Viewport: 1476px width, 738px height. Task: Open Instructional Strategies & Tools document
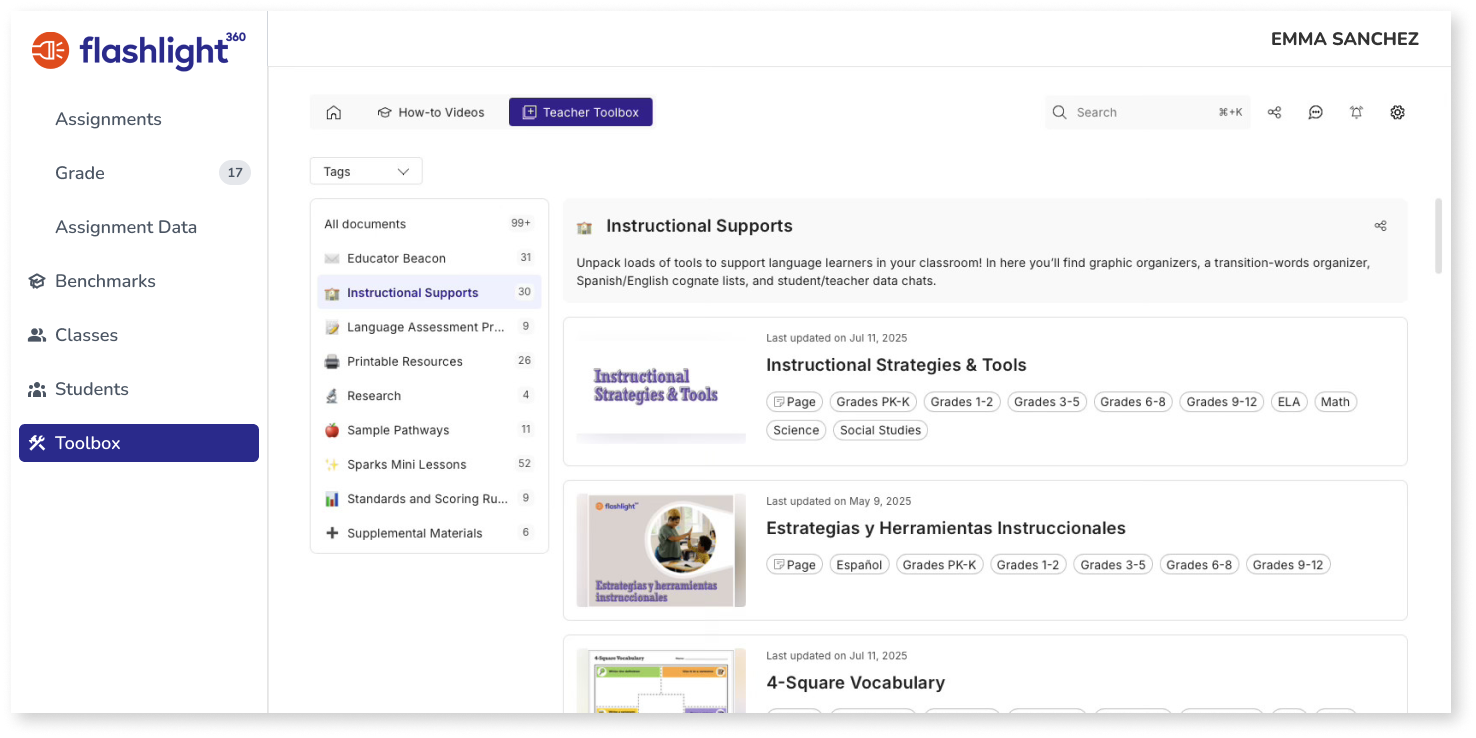896,365
